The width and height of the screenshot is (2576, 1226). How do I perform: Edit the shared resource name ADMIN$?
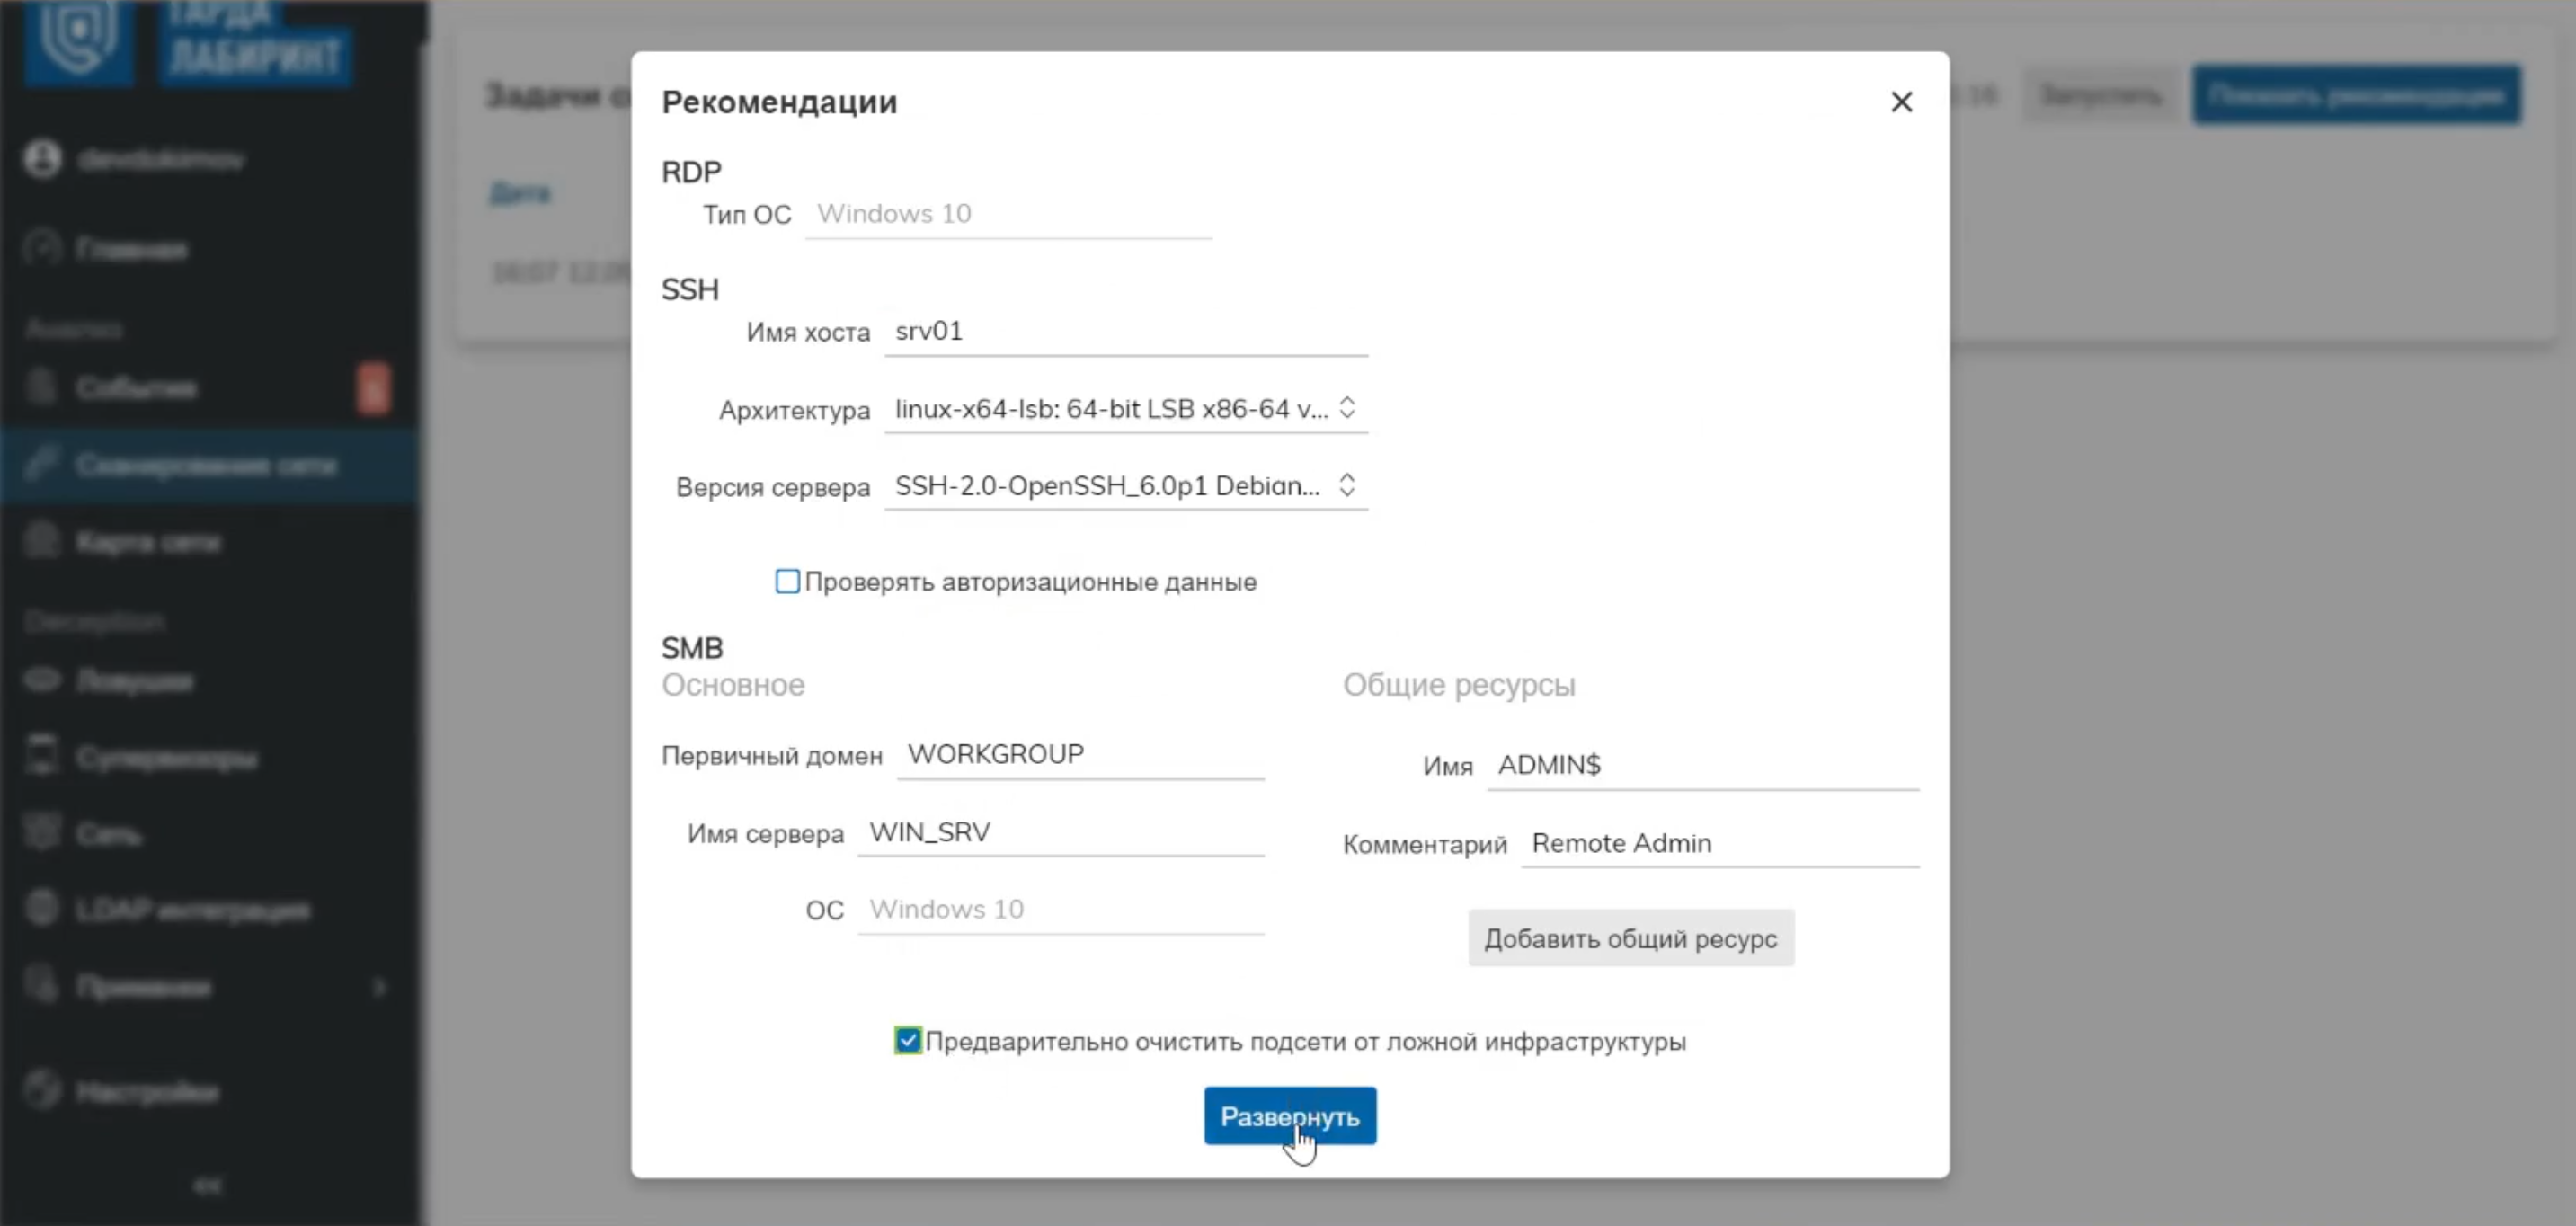[x=1702, y=766]
